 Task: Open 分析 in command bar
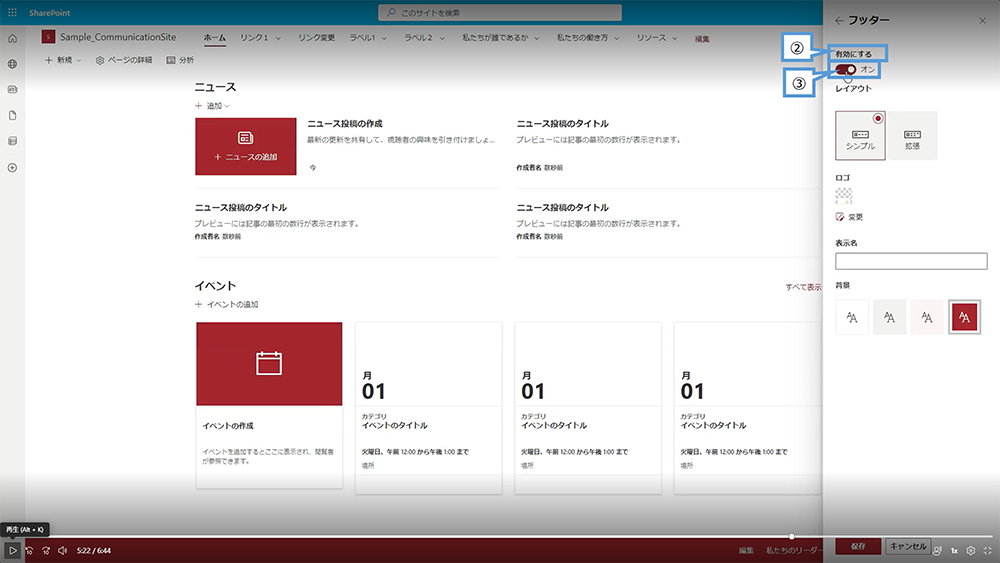[x=180, y=60]
